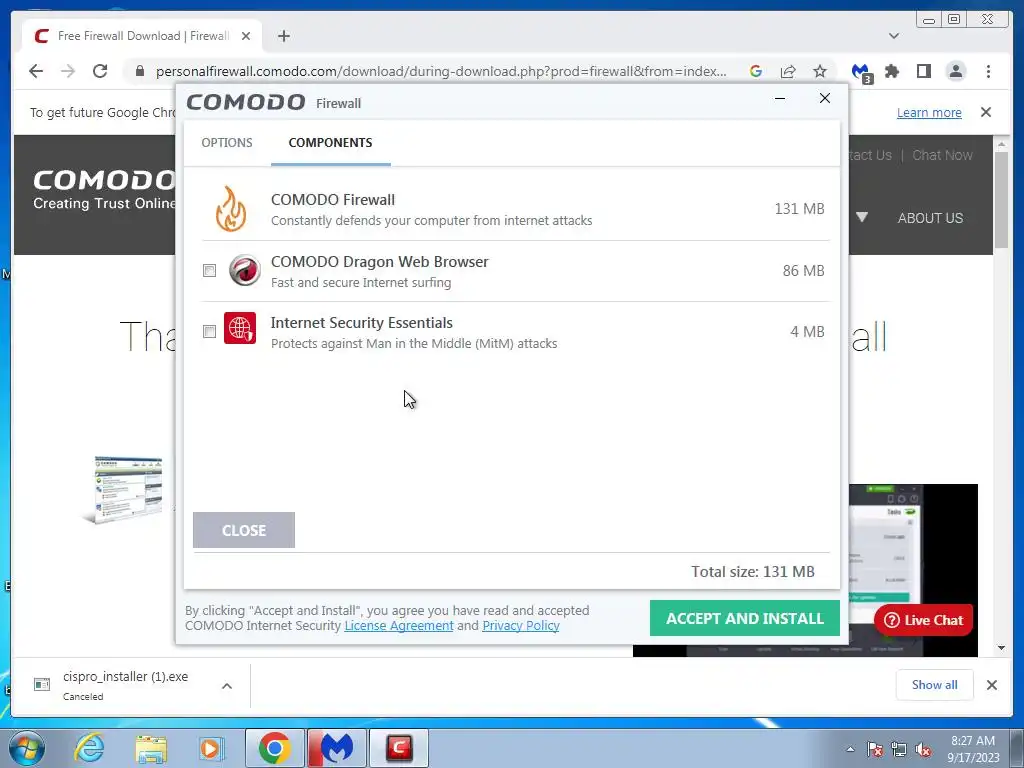Check the COMODO Dragon Web Browser checkbox
1024x768 pixels.
click(209, 270)
